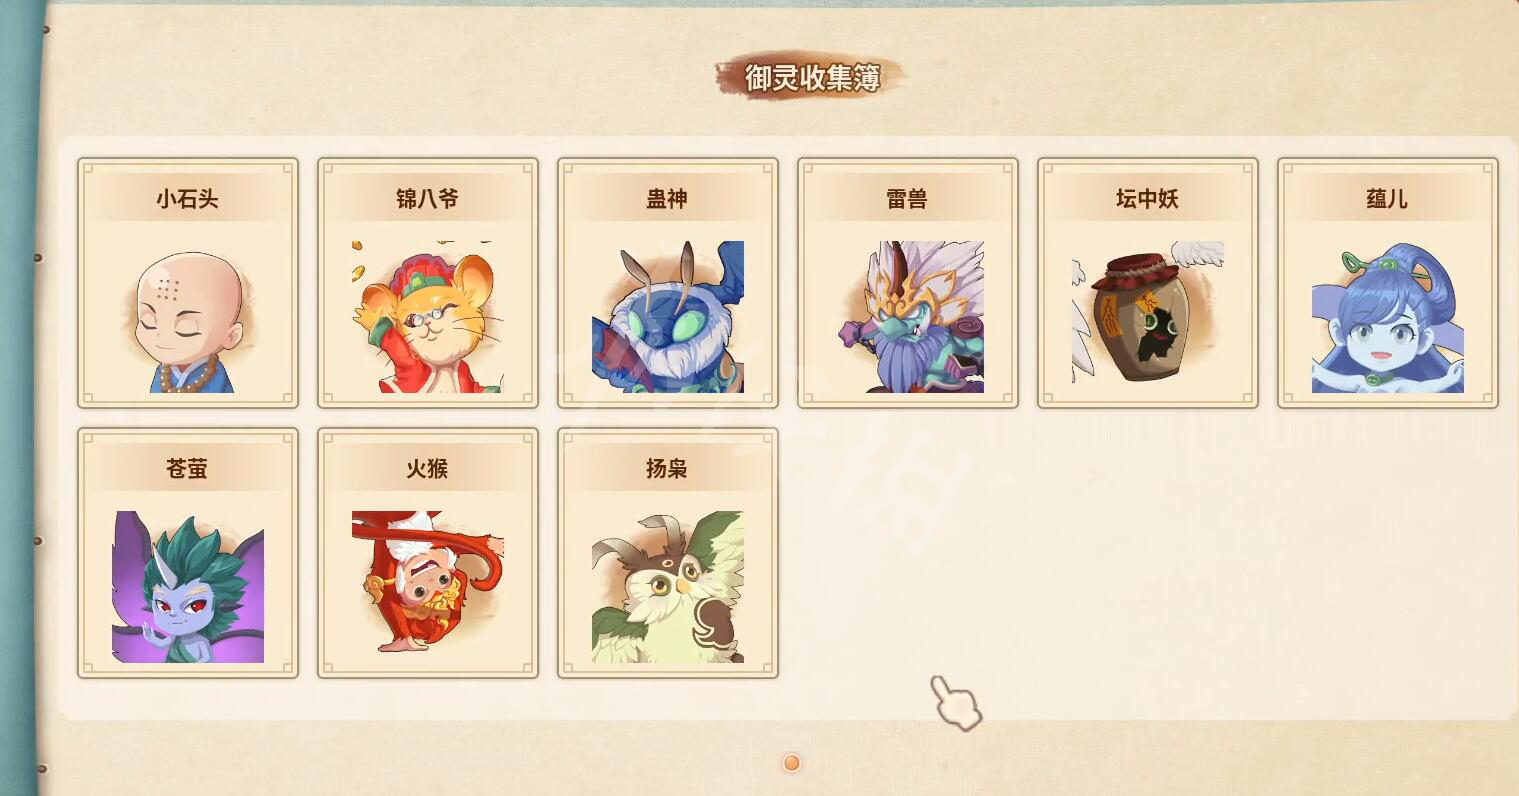Image resolution: width=1519 pixels, height=796 pixels.
Task: Click the 雷兽 card title
Action: coord(907,198)
